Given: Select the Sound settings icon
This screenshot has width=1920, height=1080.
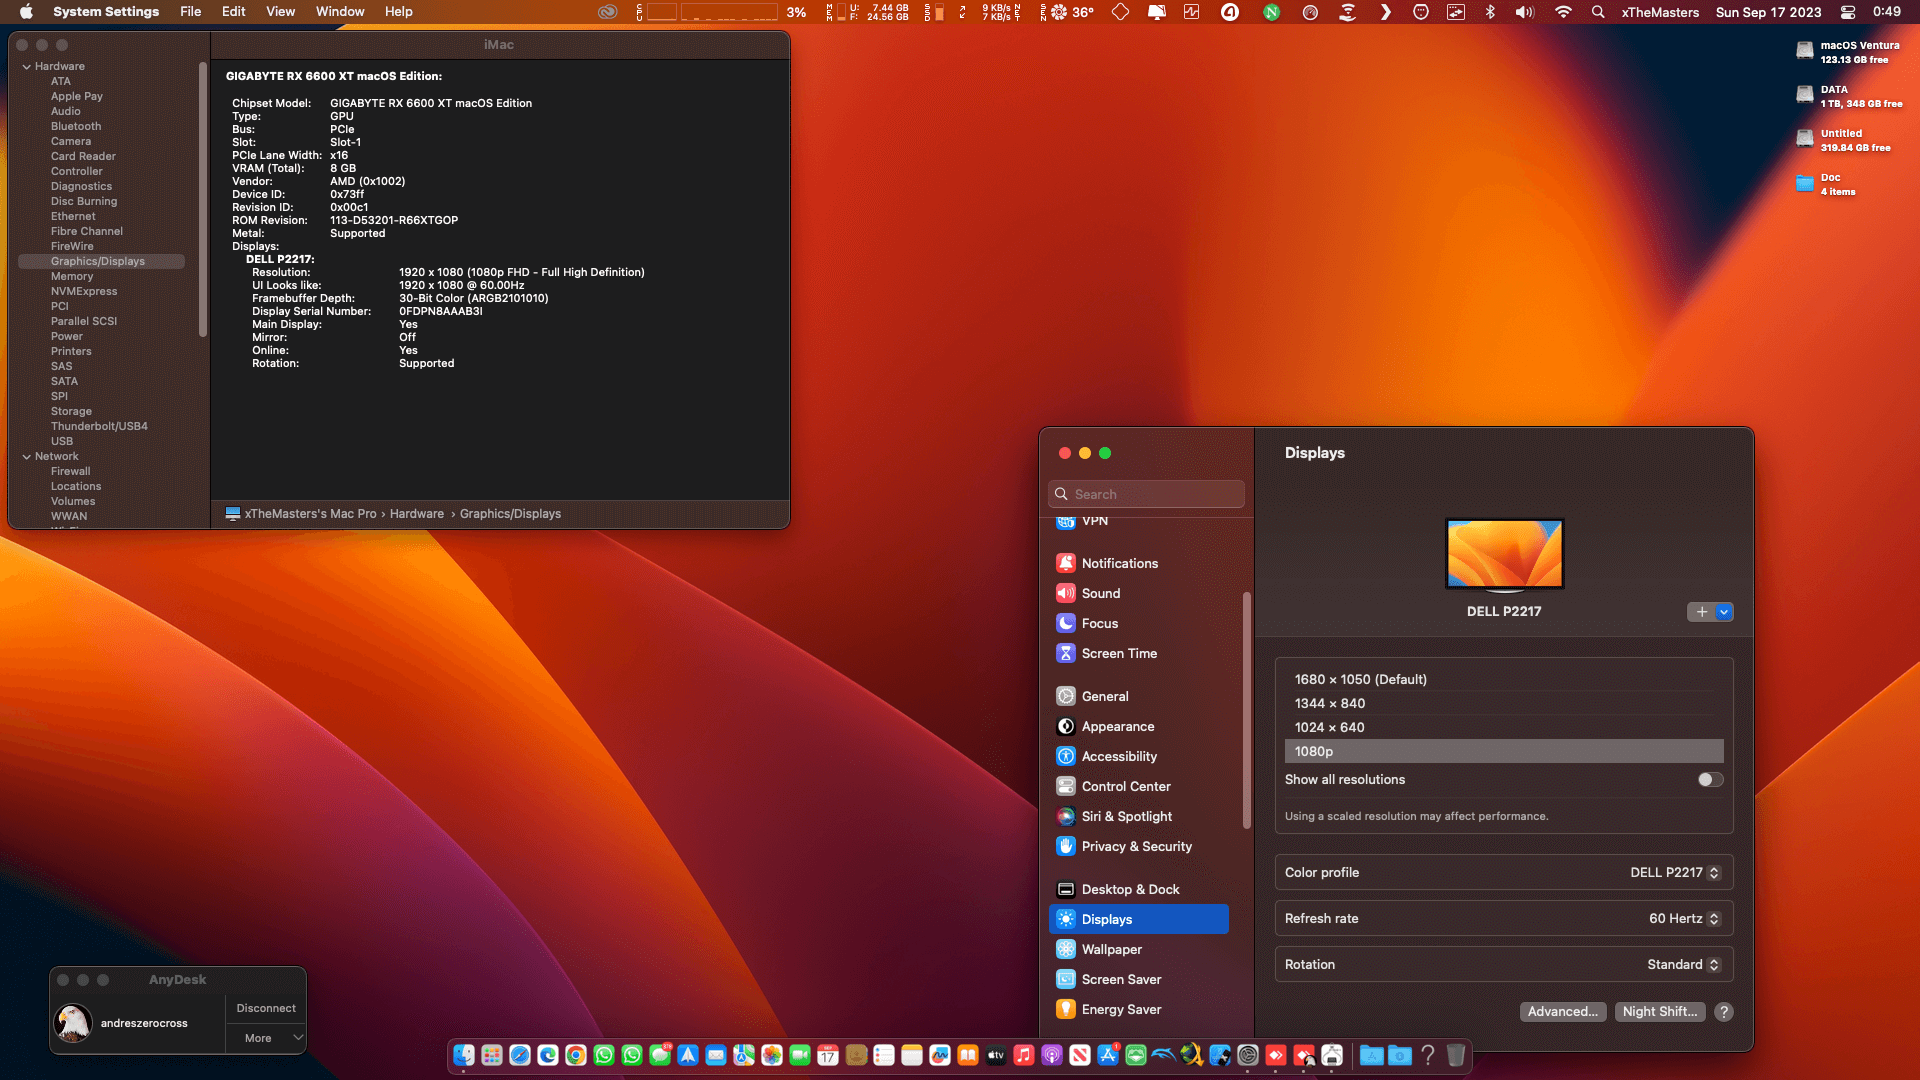Looking at the screenshot, I should click(1066, 593).
